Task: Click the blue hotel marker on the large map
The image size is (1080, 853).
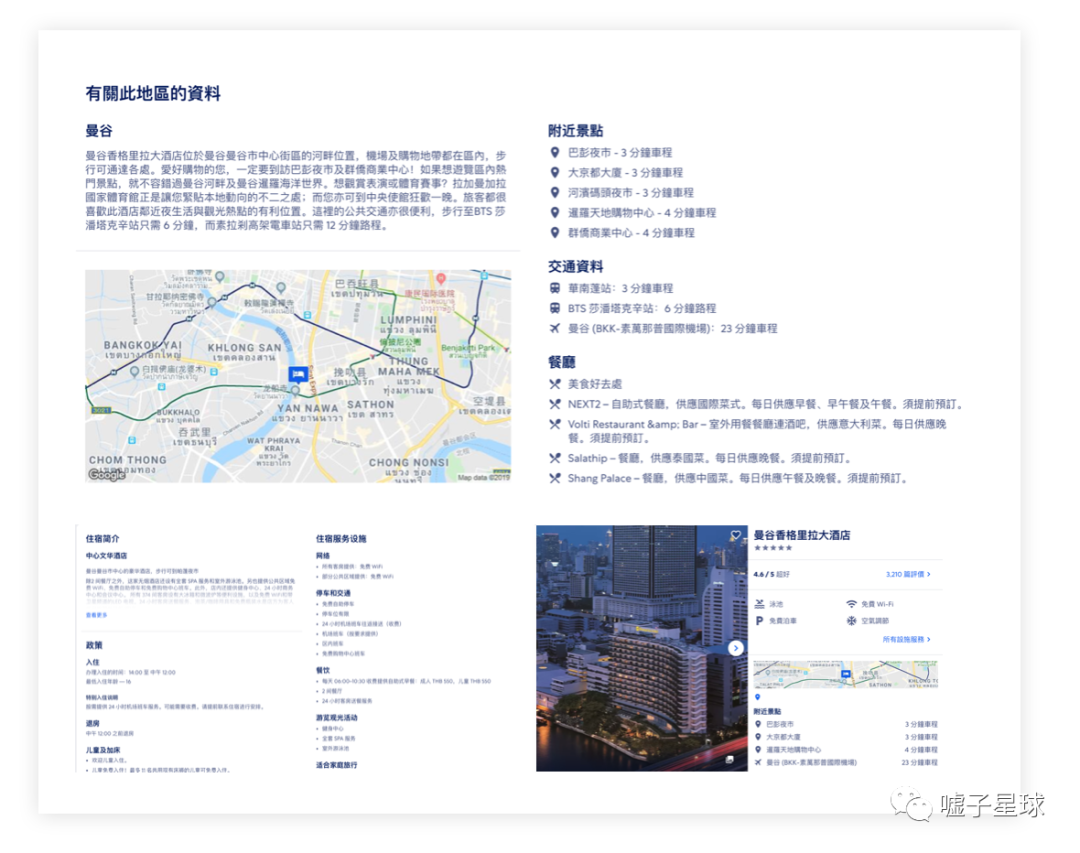Action: [x=298, y=373]
